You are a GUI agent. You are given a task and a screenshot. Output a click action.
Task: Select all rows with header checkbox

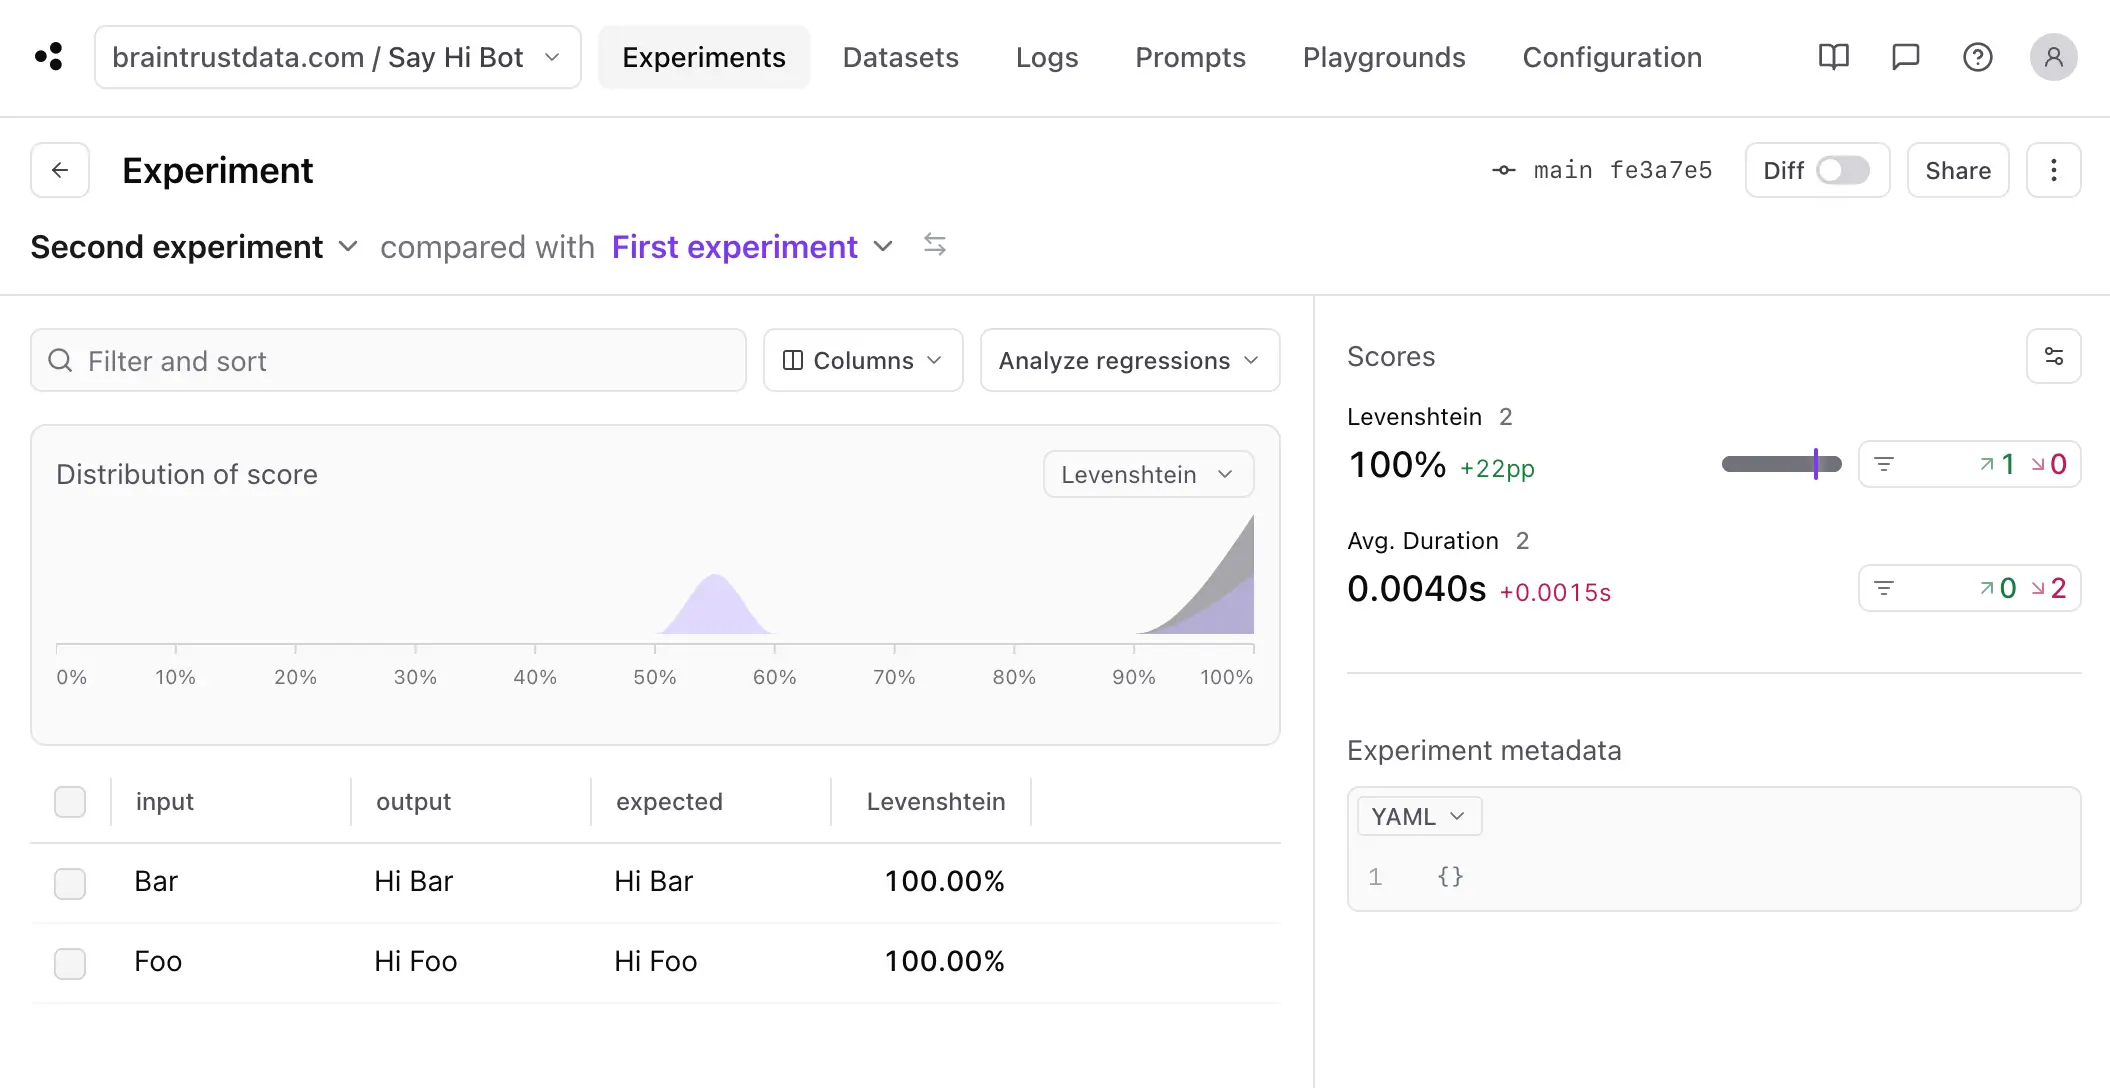[70, 802]
